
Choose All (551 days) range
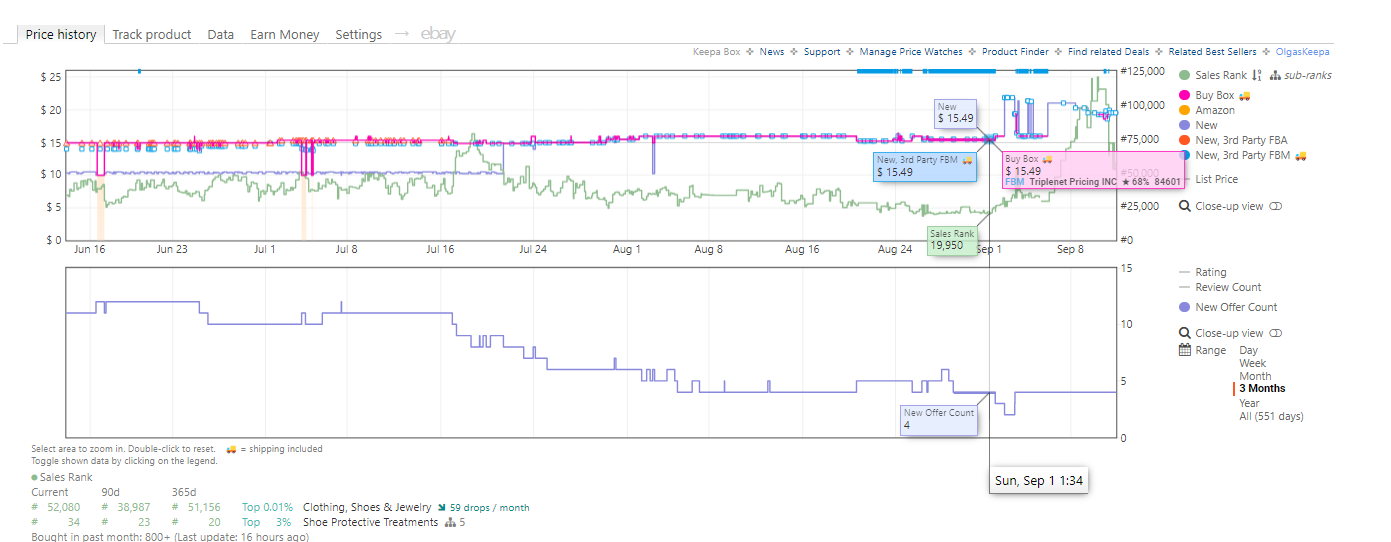[x=1271, y=416]
